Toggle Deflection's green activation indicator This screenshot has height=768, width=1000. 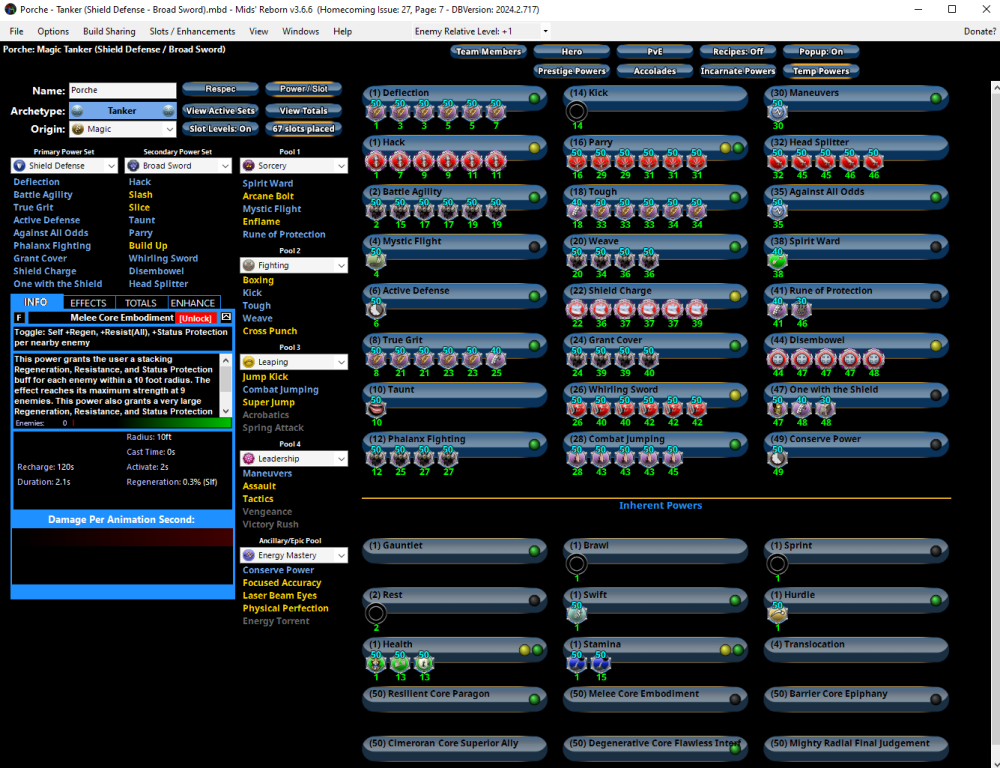(535, 98)
